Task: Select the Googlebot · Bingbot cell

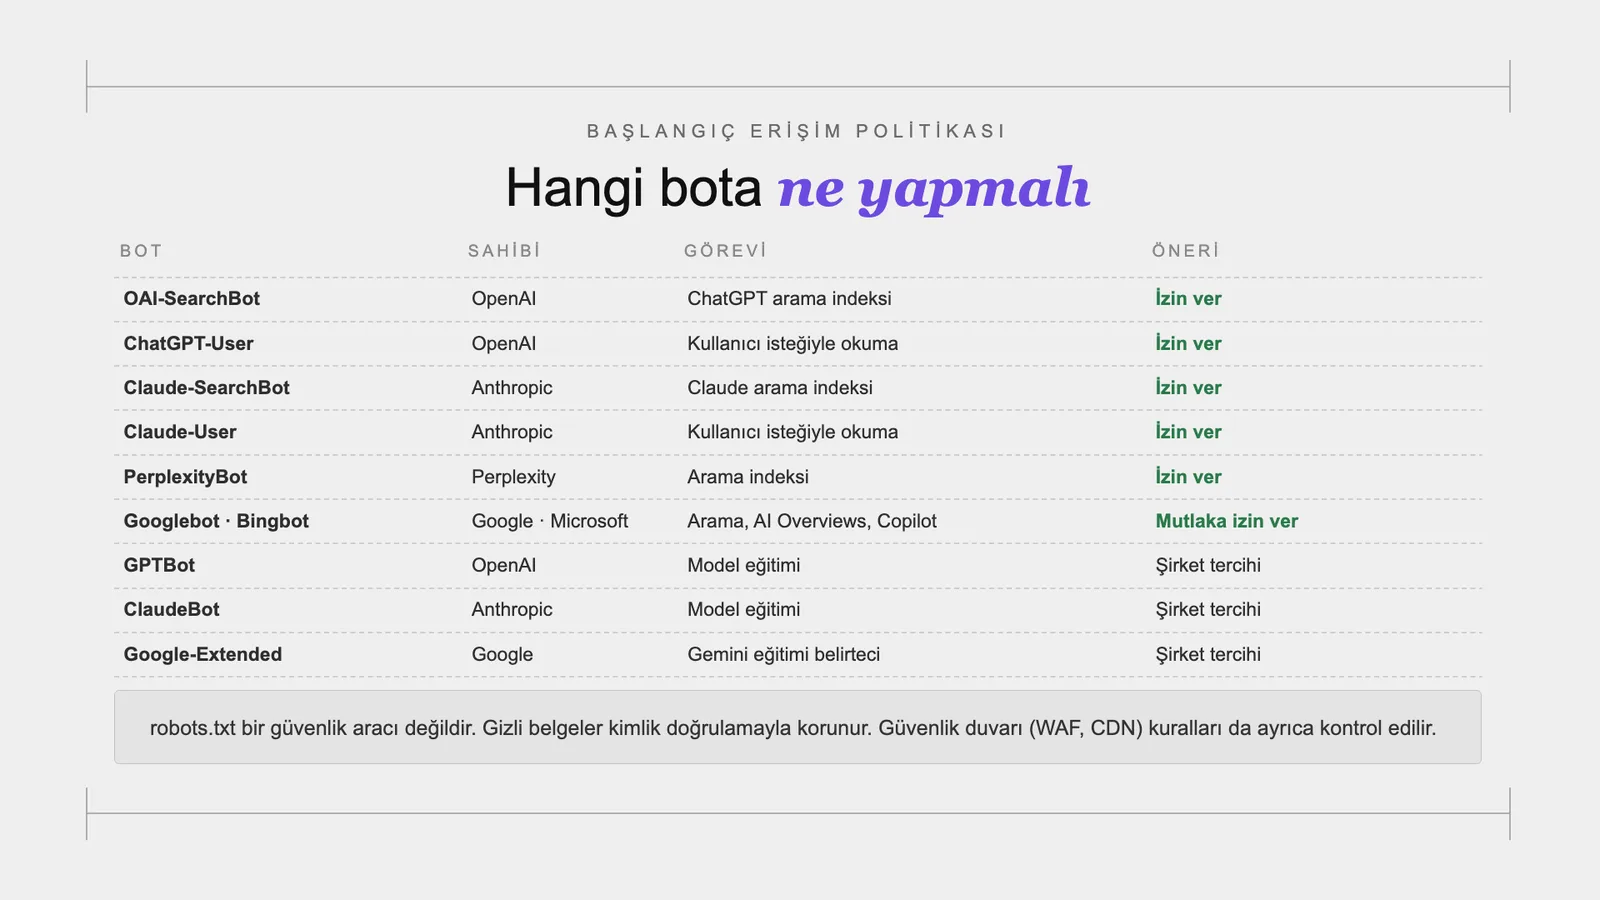Action: point(216,521)
